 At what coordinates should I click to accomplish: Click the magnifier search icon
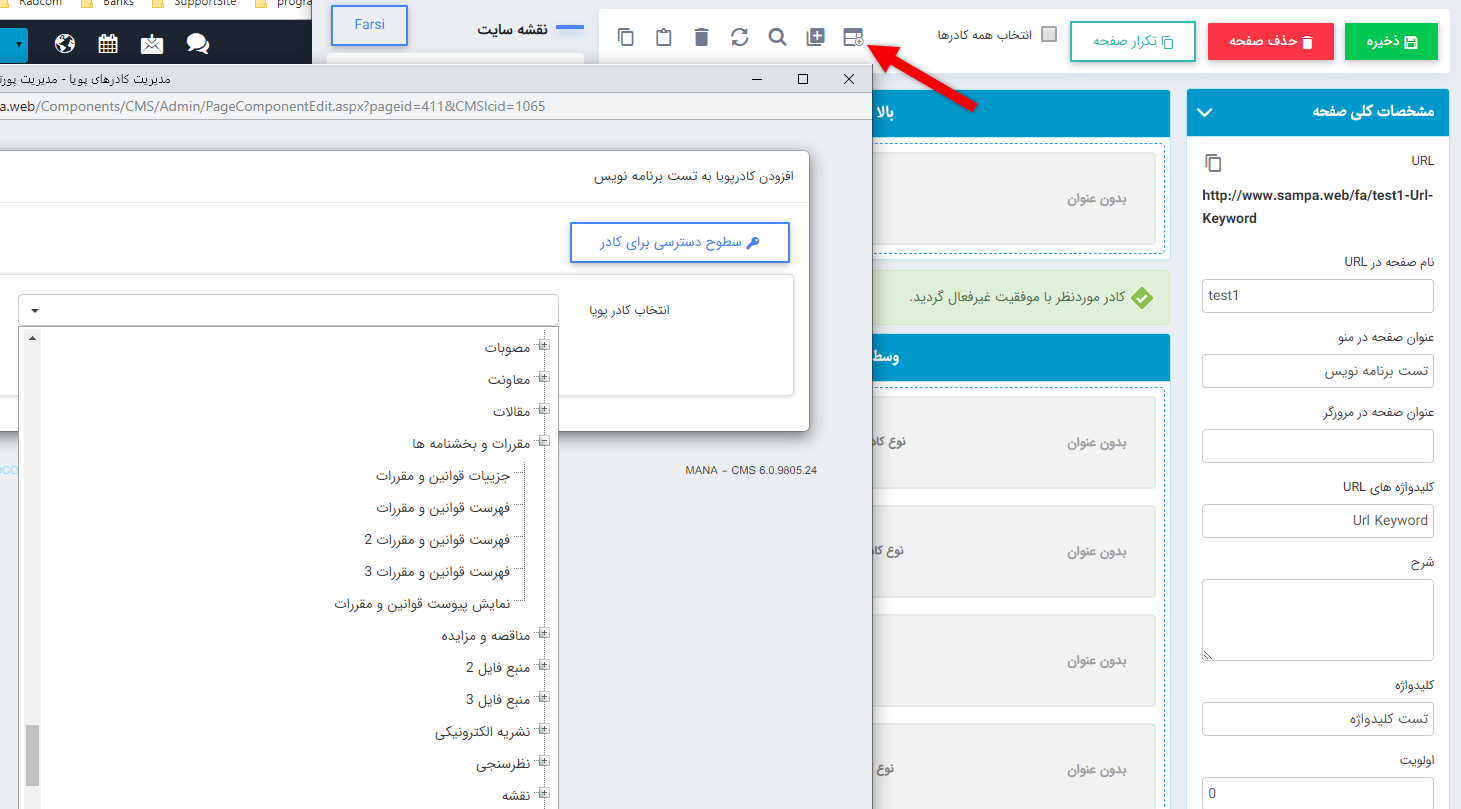pos(777,38)
